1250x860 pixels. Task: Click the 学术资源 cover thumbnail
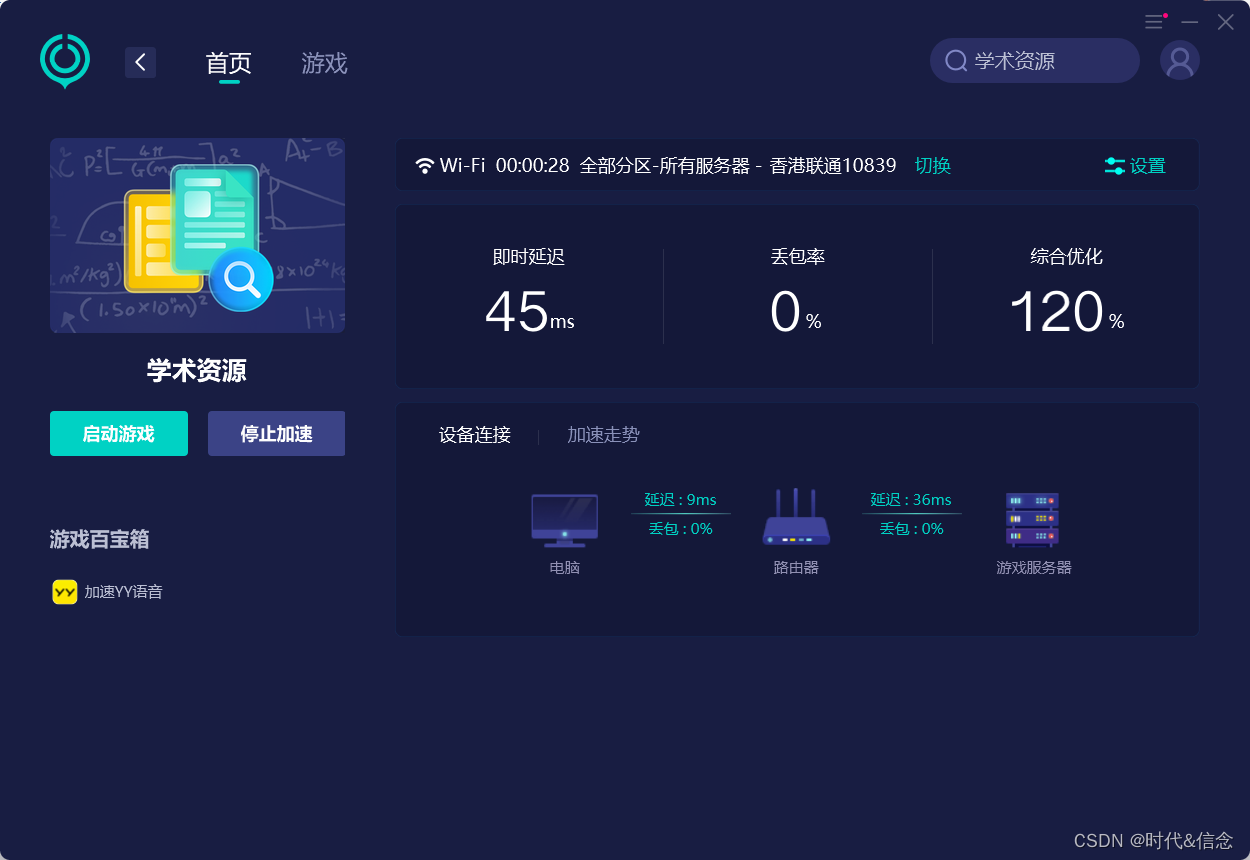[x=198, y=236]
